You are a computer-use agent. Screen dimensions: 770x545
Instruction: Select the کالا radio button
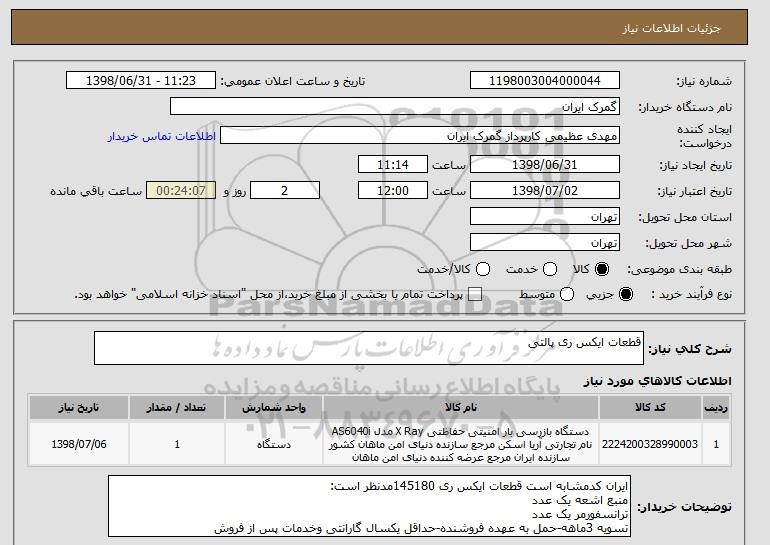click(602, 269)
